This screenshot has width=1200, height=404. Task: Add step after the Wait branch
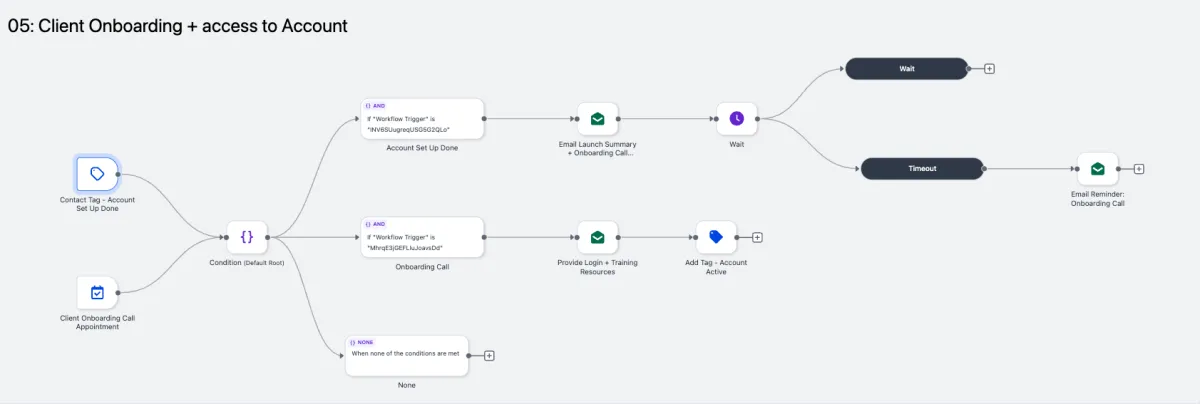pos(989,69)
